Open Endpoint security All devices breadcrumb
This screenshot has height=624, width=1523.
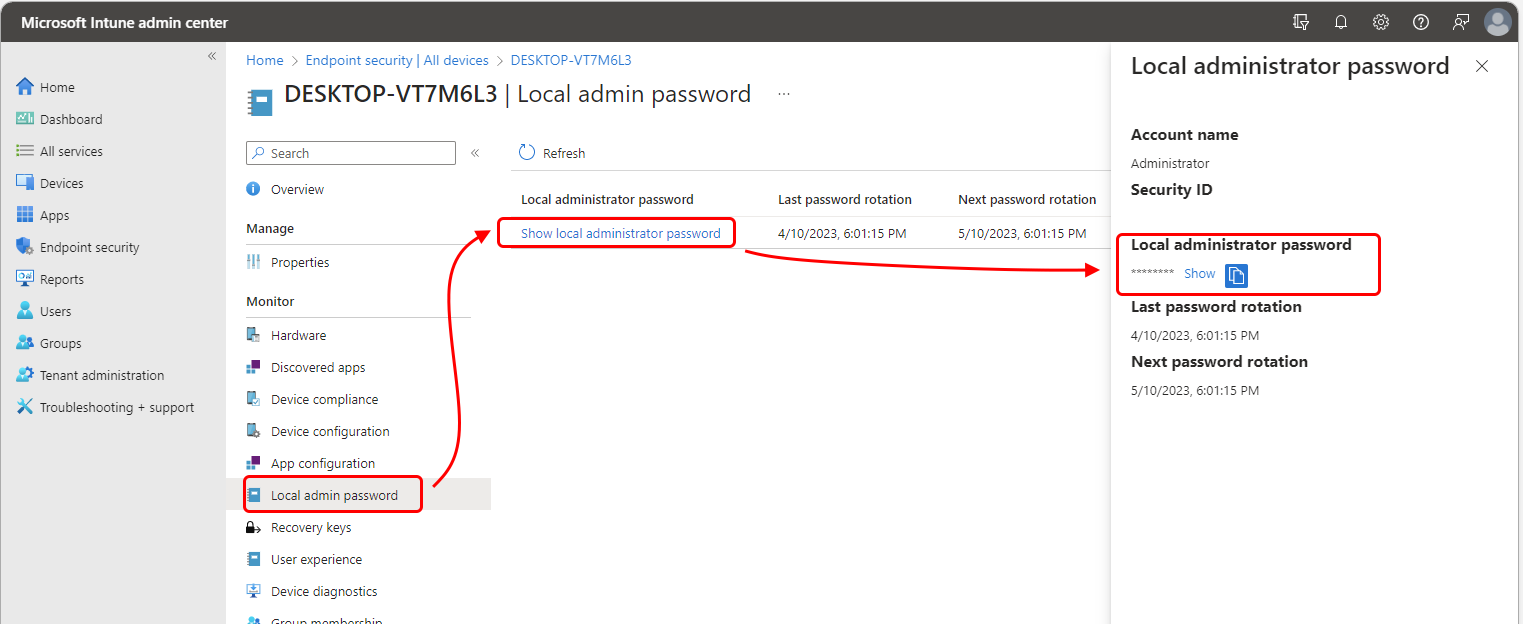[397, 60]
